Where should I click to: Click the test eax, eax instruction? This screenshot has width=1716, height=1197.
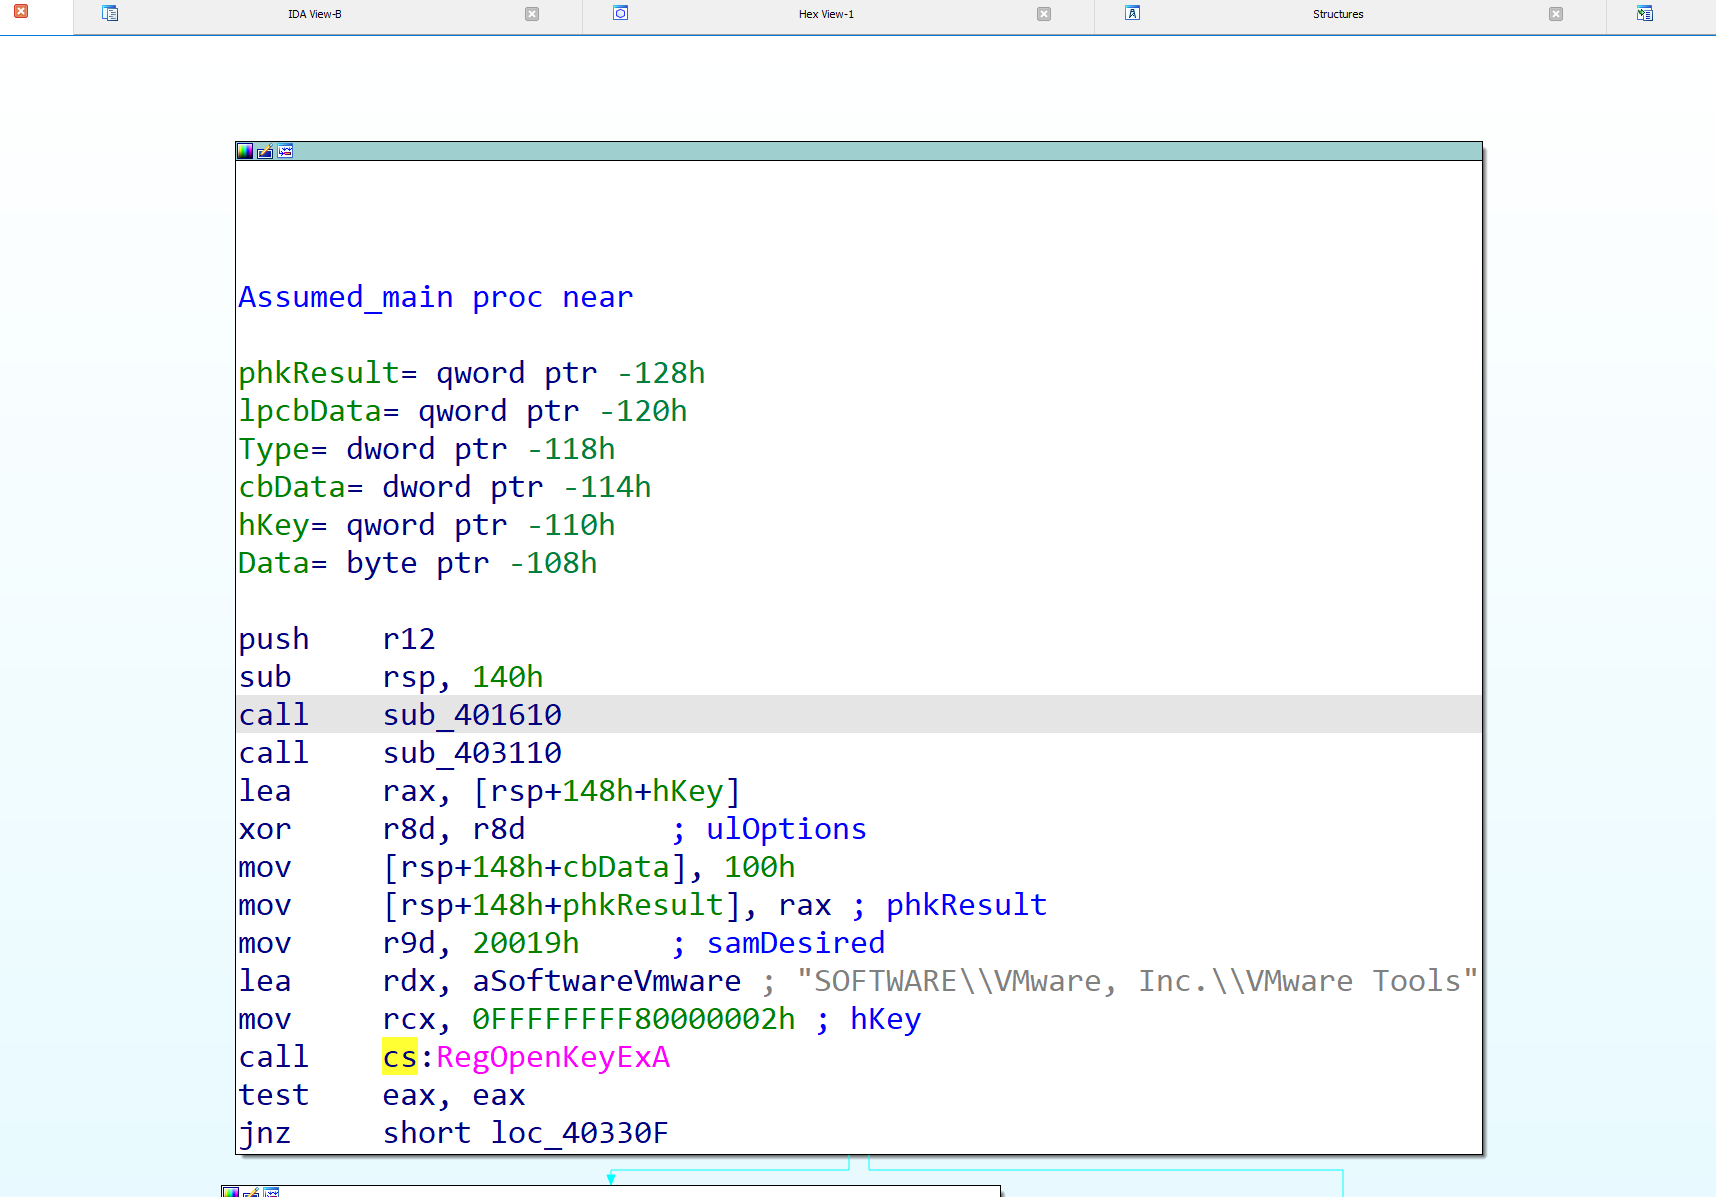(381, 1095)
